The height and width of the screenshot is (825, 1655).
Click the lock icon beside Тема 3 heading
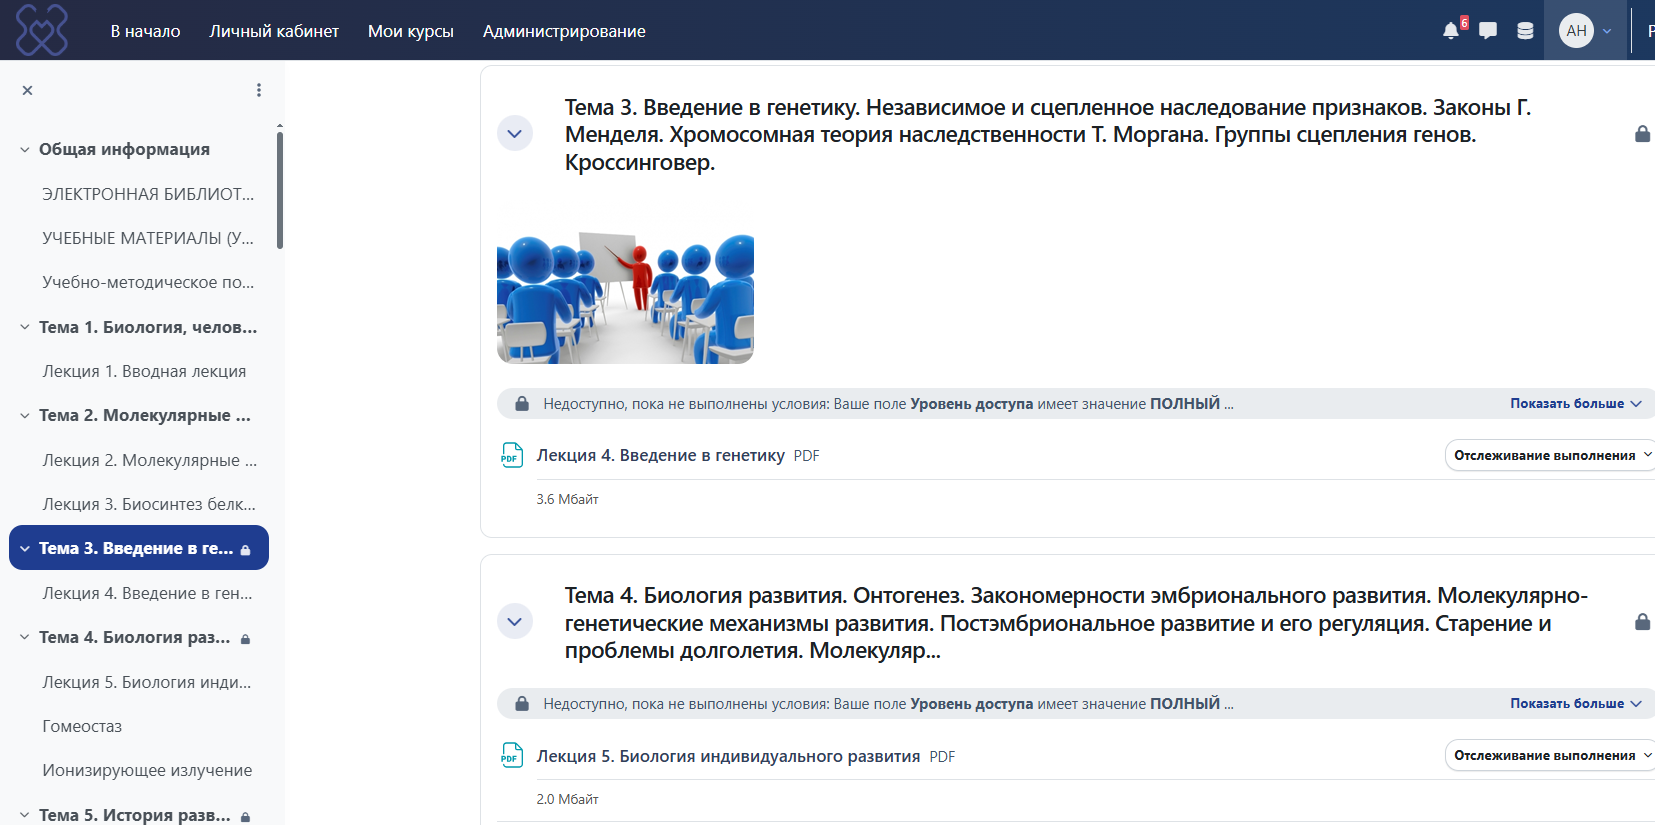click(x=1642, y=134)
